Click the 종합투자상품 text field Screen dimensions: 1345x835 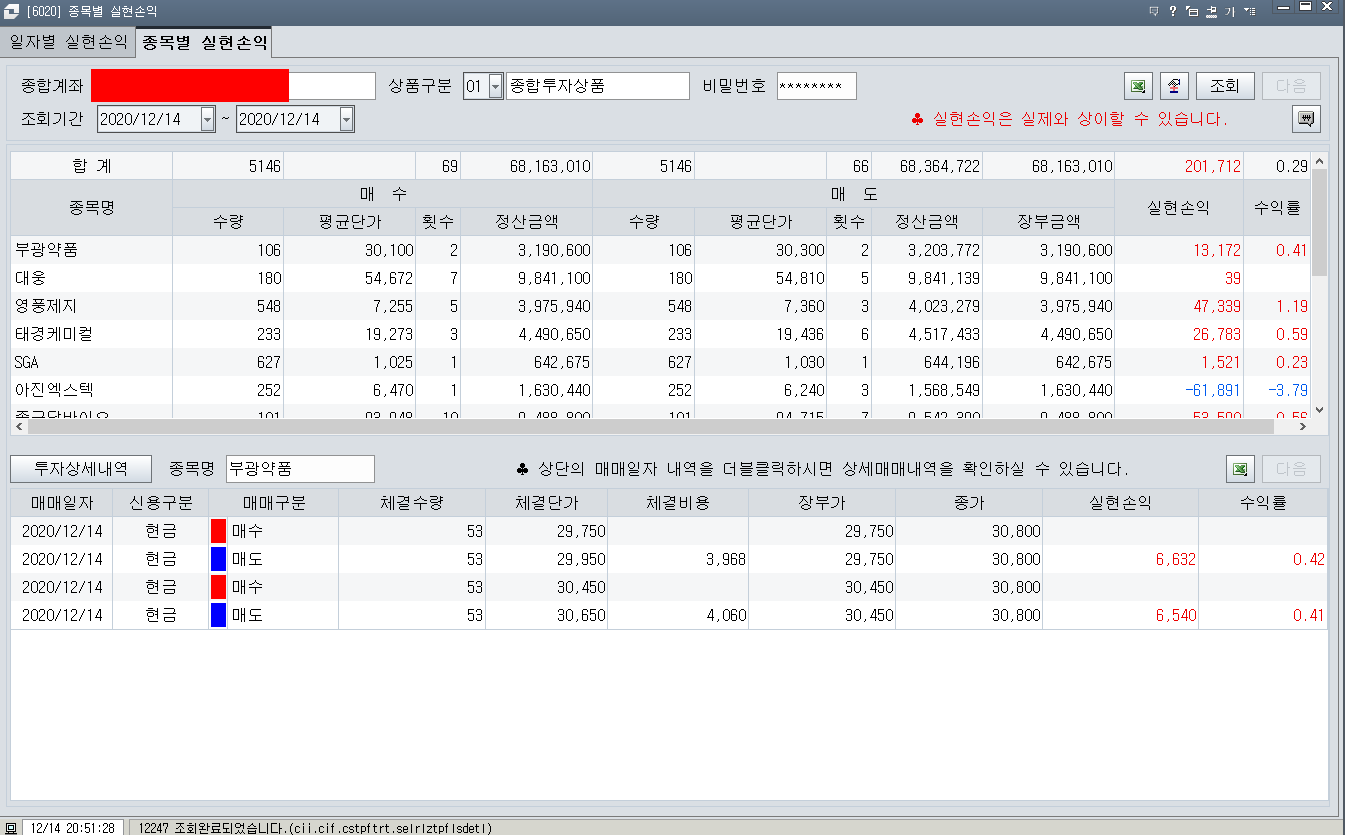pos(598,86)
